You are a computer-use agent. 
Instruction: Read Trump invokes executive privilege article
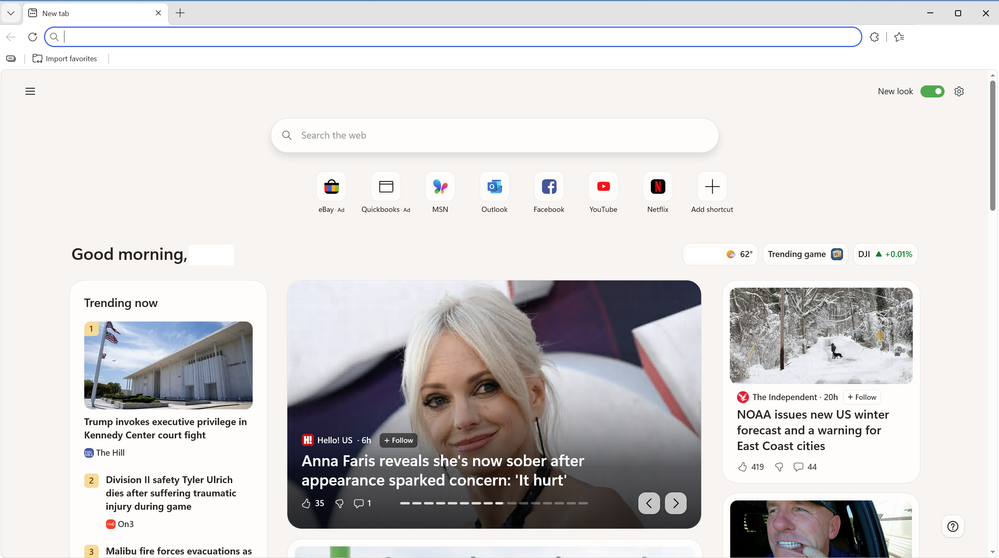point(165,428)
